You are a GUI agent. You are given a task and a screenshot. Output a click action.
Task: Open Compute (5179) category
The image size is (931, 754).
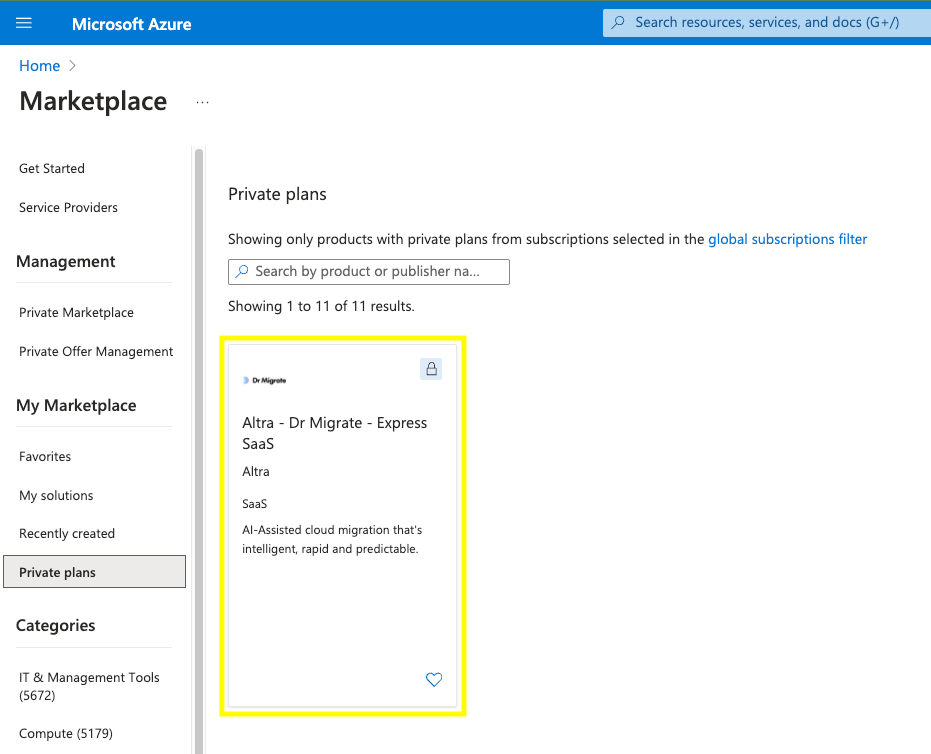tap(66, 734)
